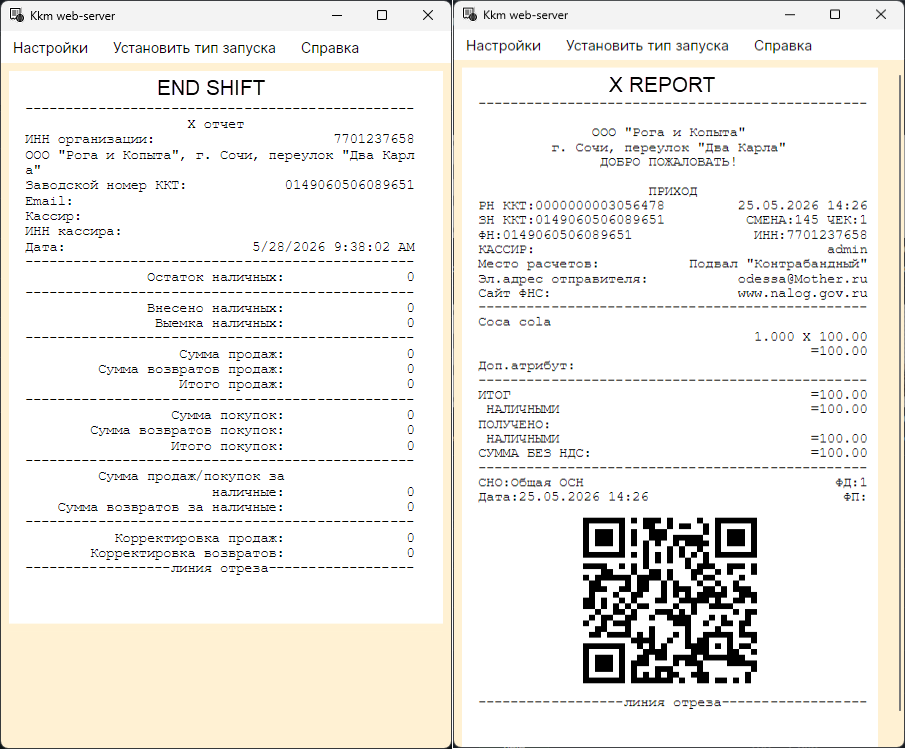Click www.nalog.gov.ru site address on receipt
Image resolution: width=905 pixels, height=749 pixels.
click(x=802, y=294)
